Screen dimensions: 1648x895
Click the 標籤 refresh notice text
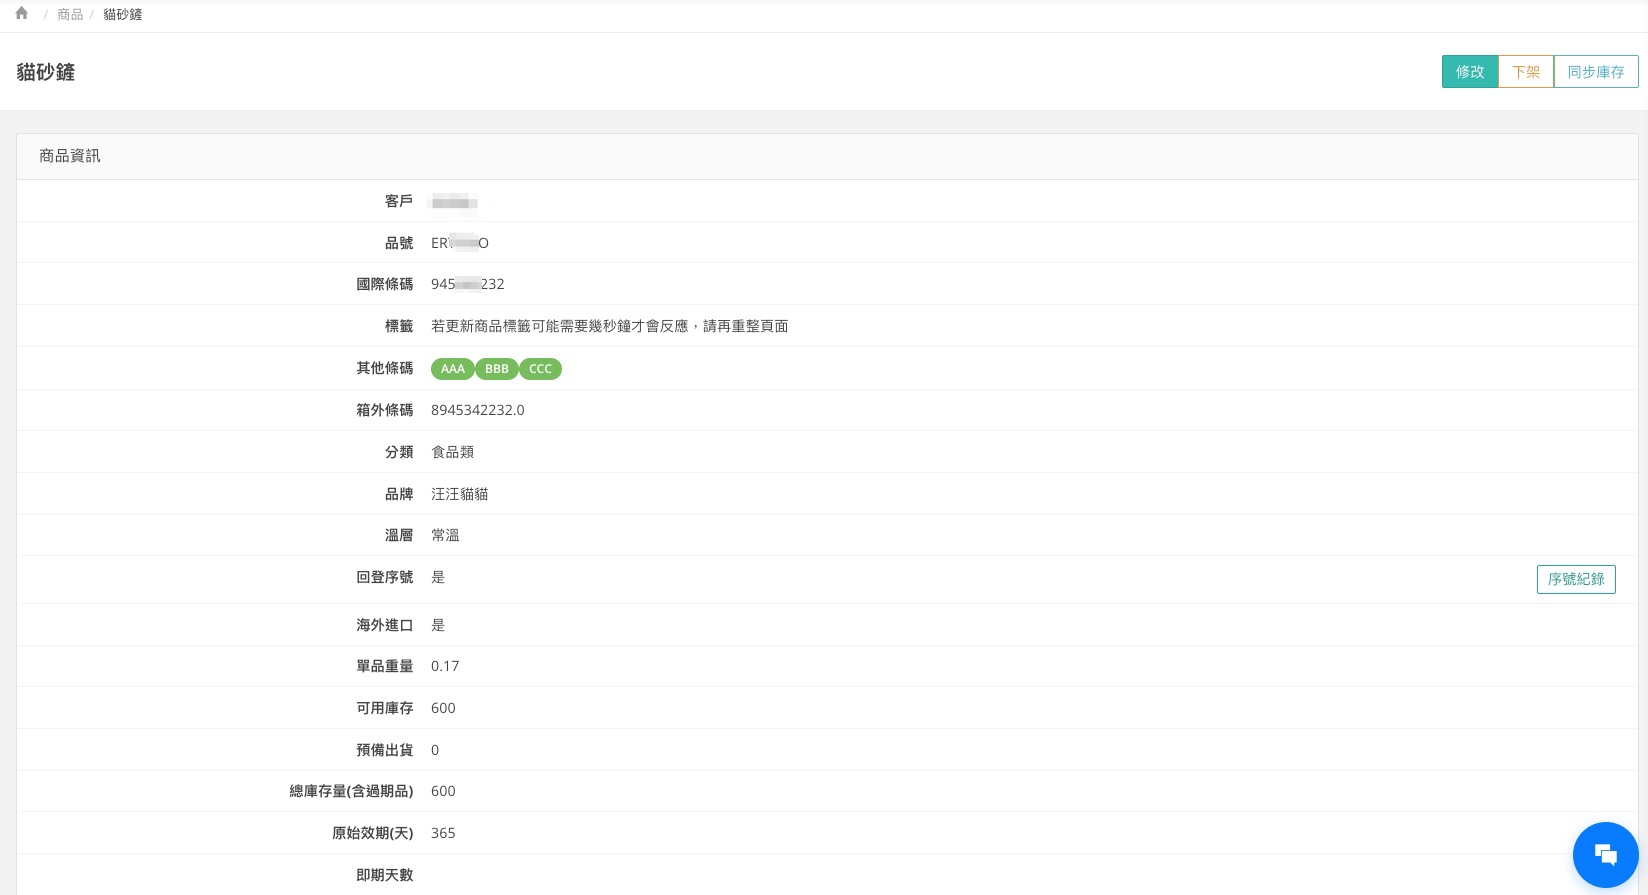coord(609,326)
